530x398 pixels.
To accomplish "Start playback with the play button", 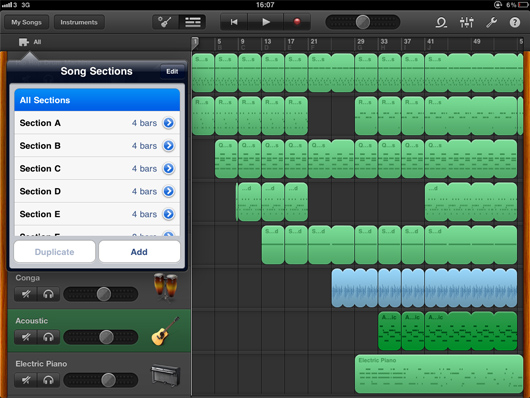I will click(x=266, y=22).
